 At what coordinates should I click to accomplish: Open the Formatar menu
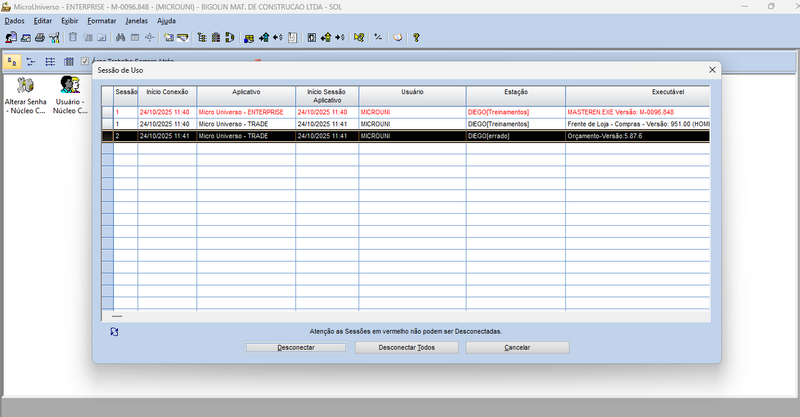coord(101,21)
